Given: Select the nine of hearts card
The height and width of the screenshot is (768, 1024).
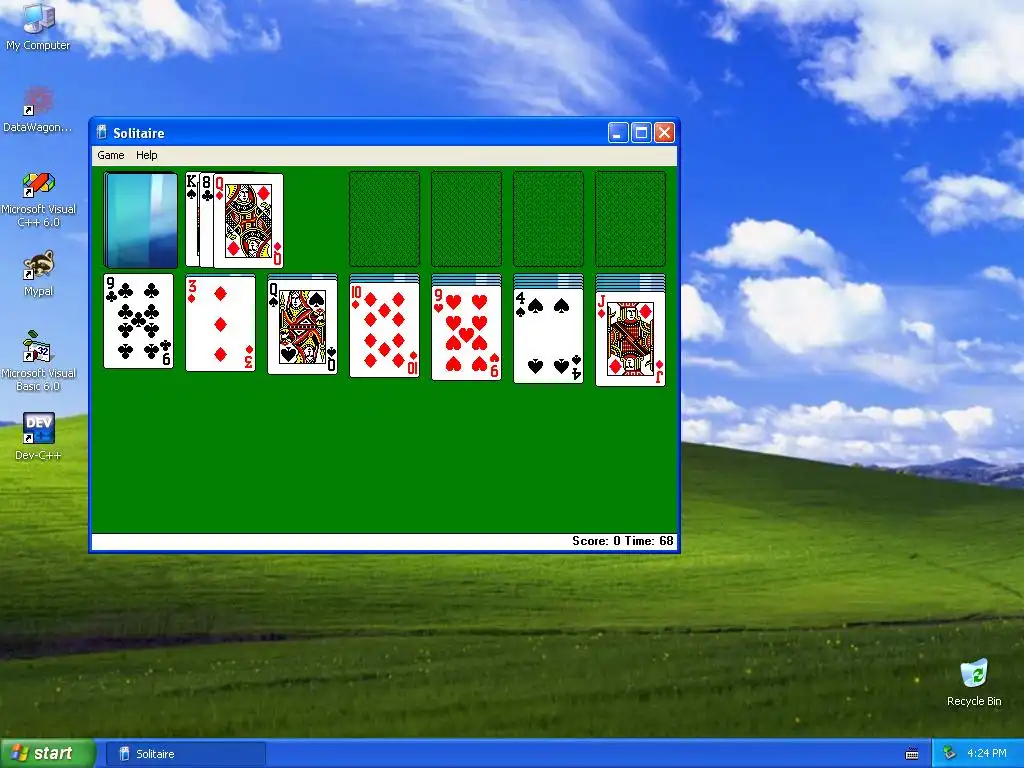Looking at the screenshot, I should coord(466,332).
